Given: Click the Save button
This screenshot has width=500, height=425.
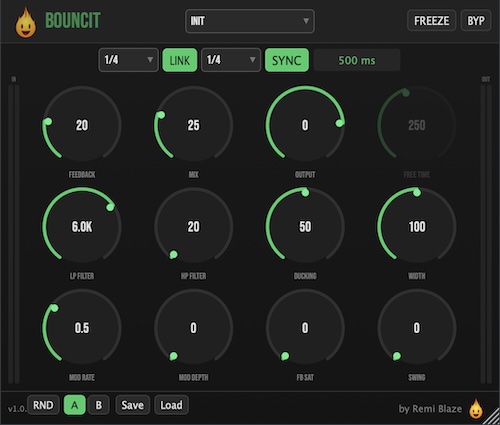Looking at the screenshot, I should (x=132, y=405).
